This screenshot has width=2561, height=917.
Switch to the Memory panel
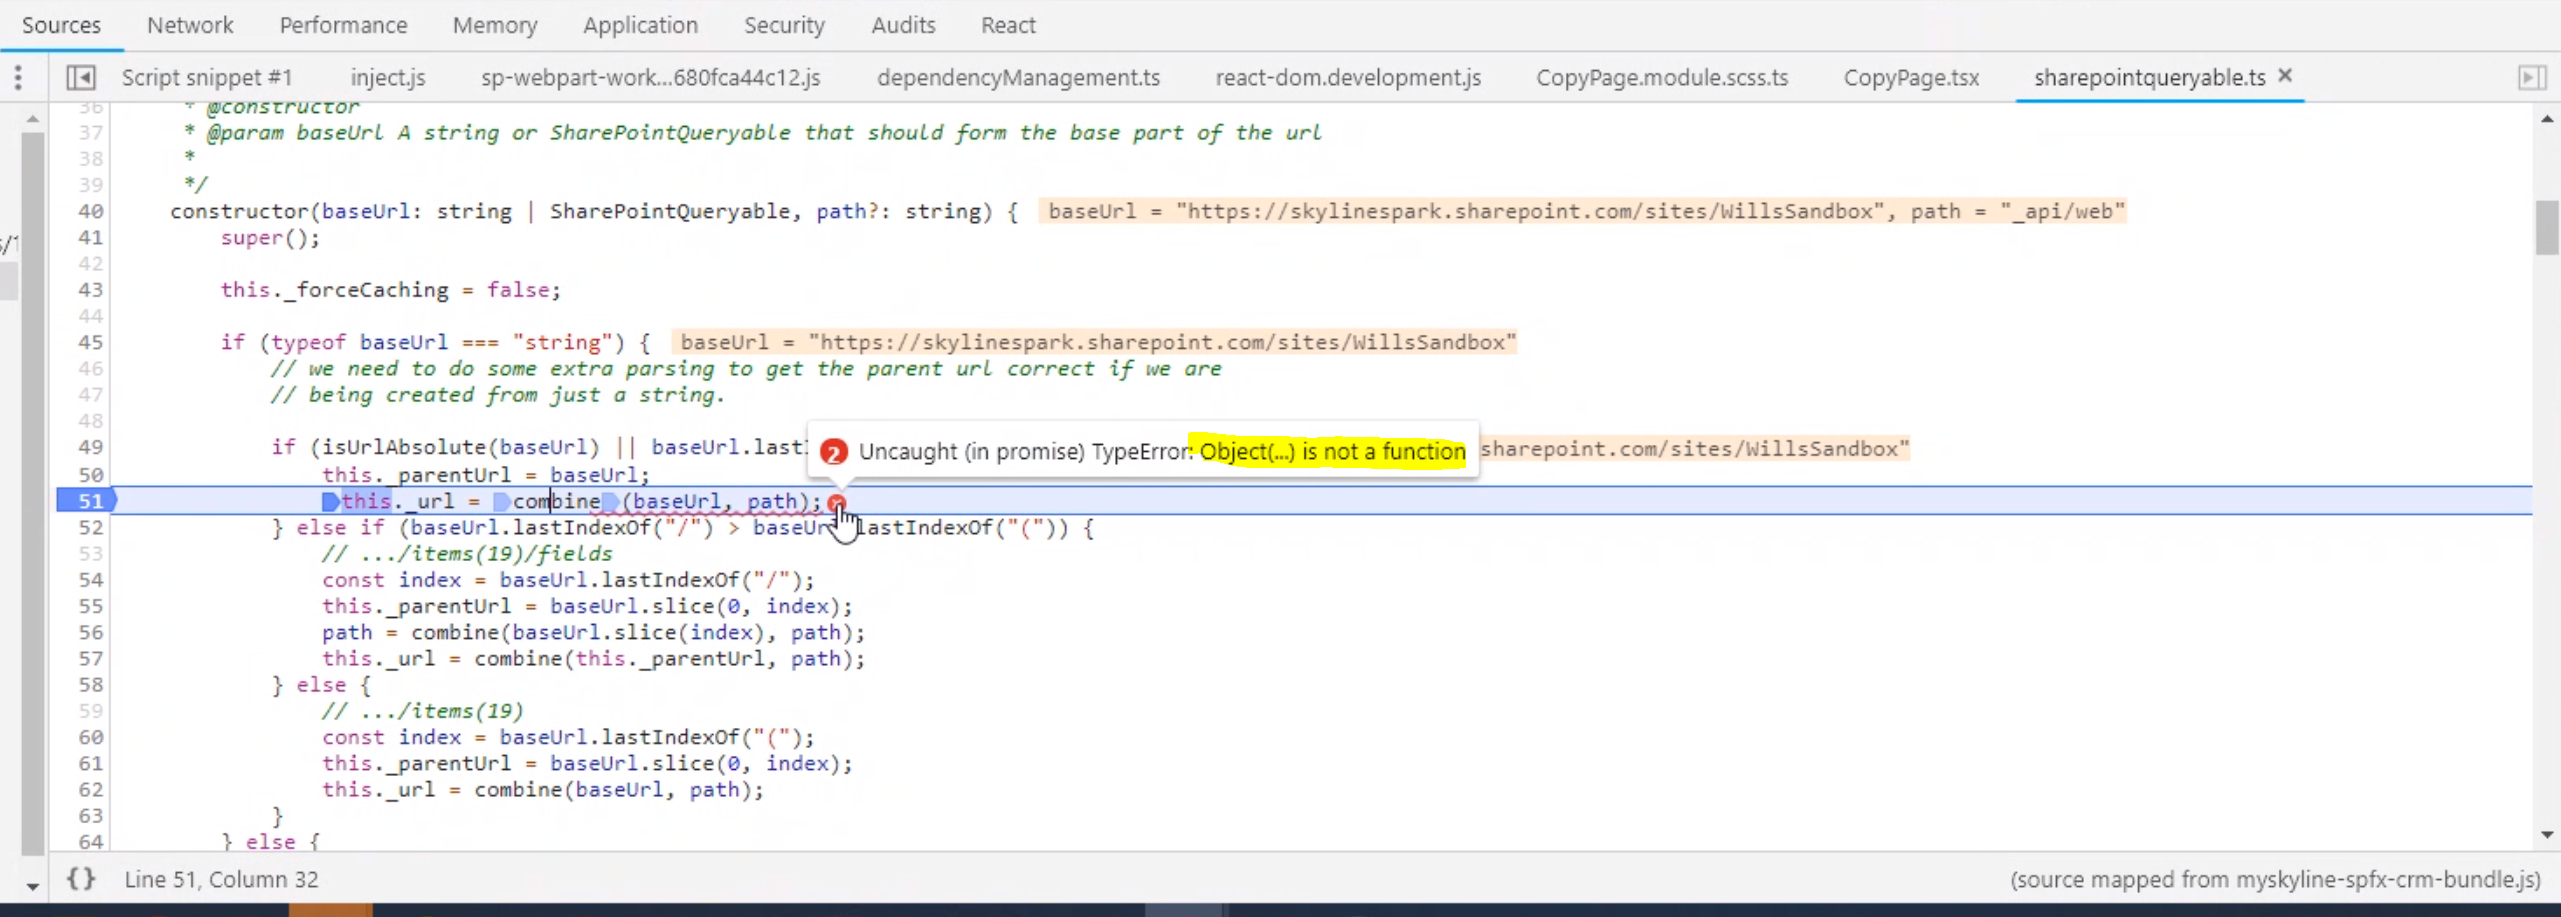495,24
